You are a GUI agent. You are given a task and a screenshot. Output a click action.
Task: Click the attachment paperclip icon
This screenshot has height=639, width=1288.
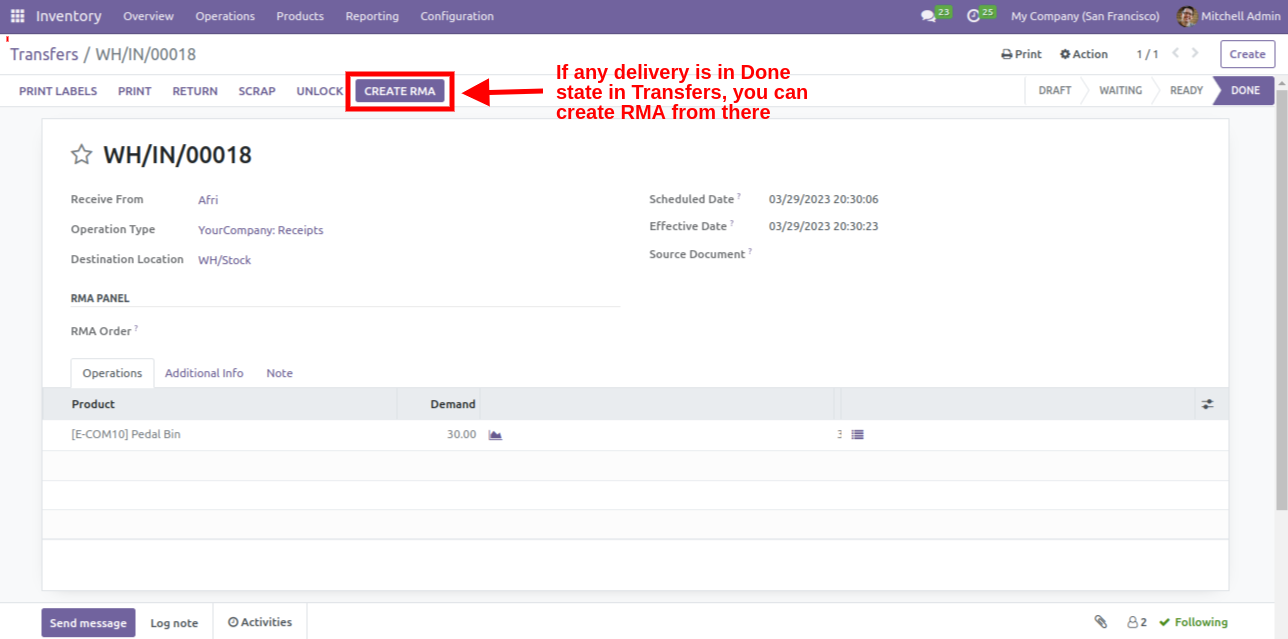coord(1101,622)
